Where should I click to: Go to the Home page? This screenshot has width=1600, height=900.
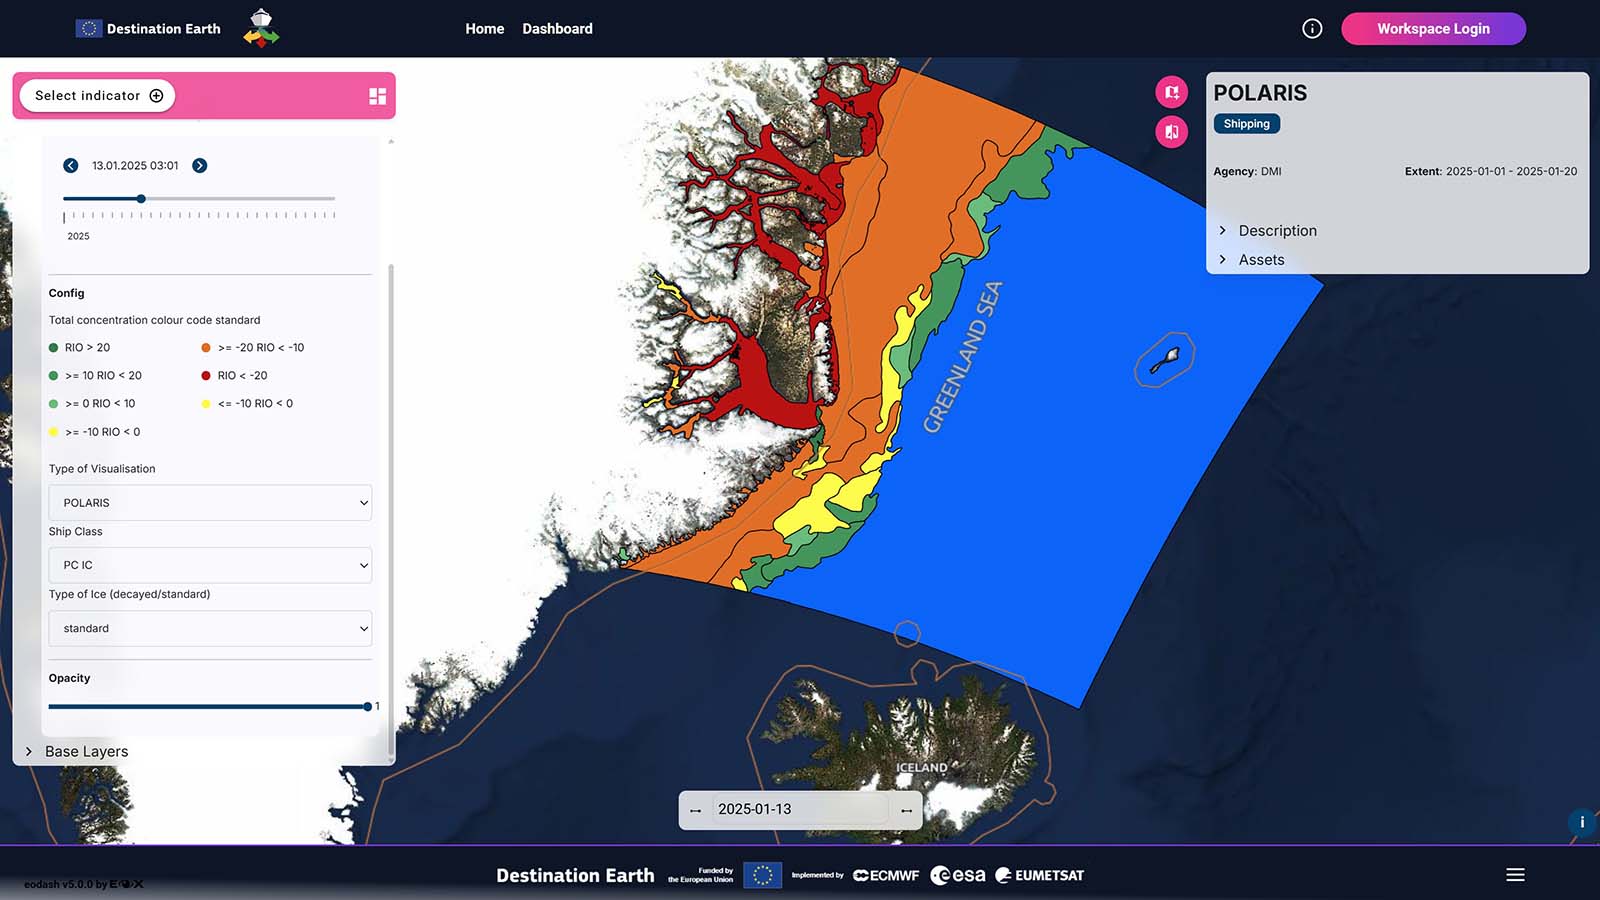click(484, 29)
